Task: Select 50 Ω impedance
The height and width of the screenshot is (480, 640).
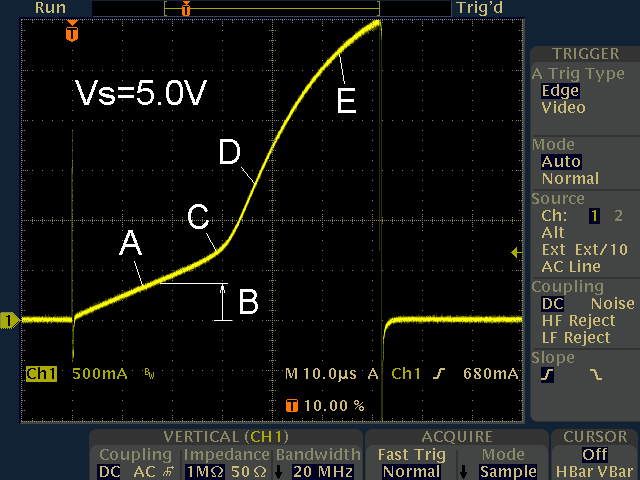Action: coord(248,471)
